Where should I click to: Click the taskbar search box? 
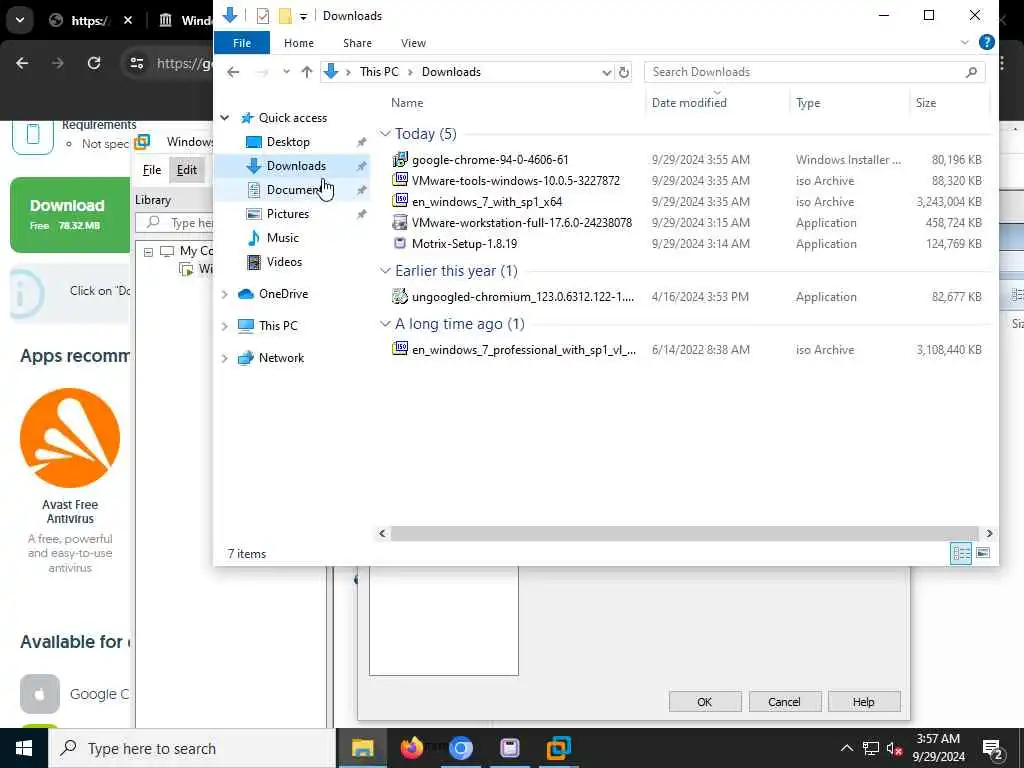[x=191, y=748]
